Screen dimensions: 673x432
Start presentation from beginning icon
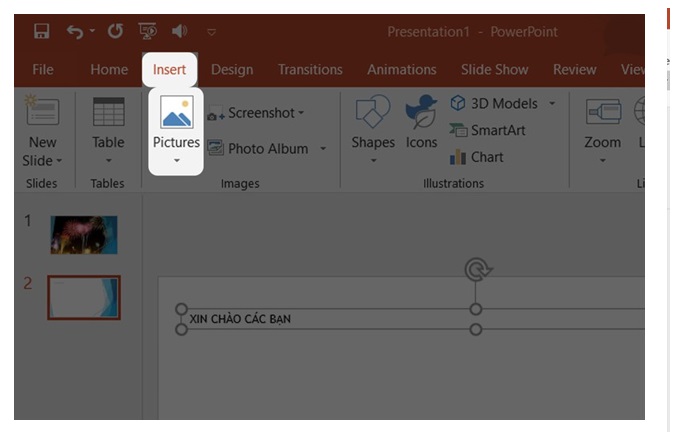(x=147, y=31)
